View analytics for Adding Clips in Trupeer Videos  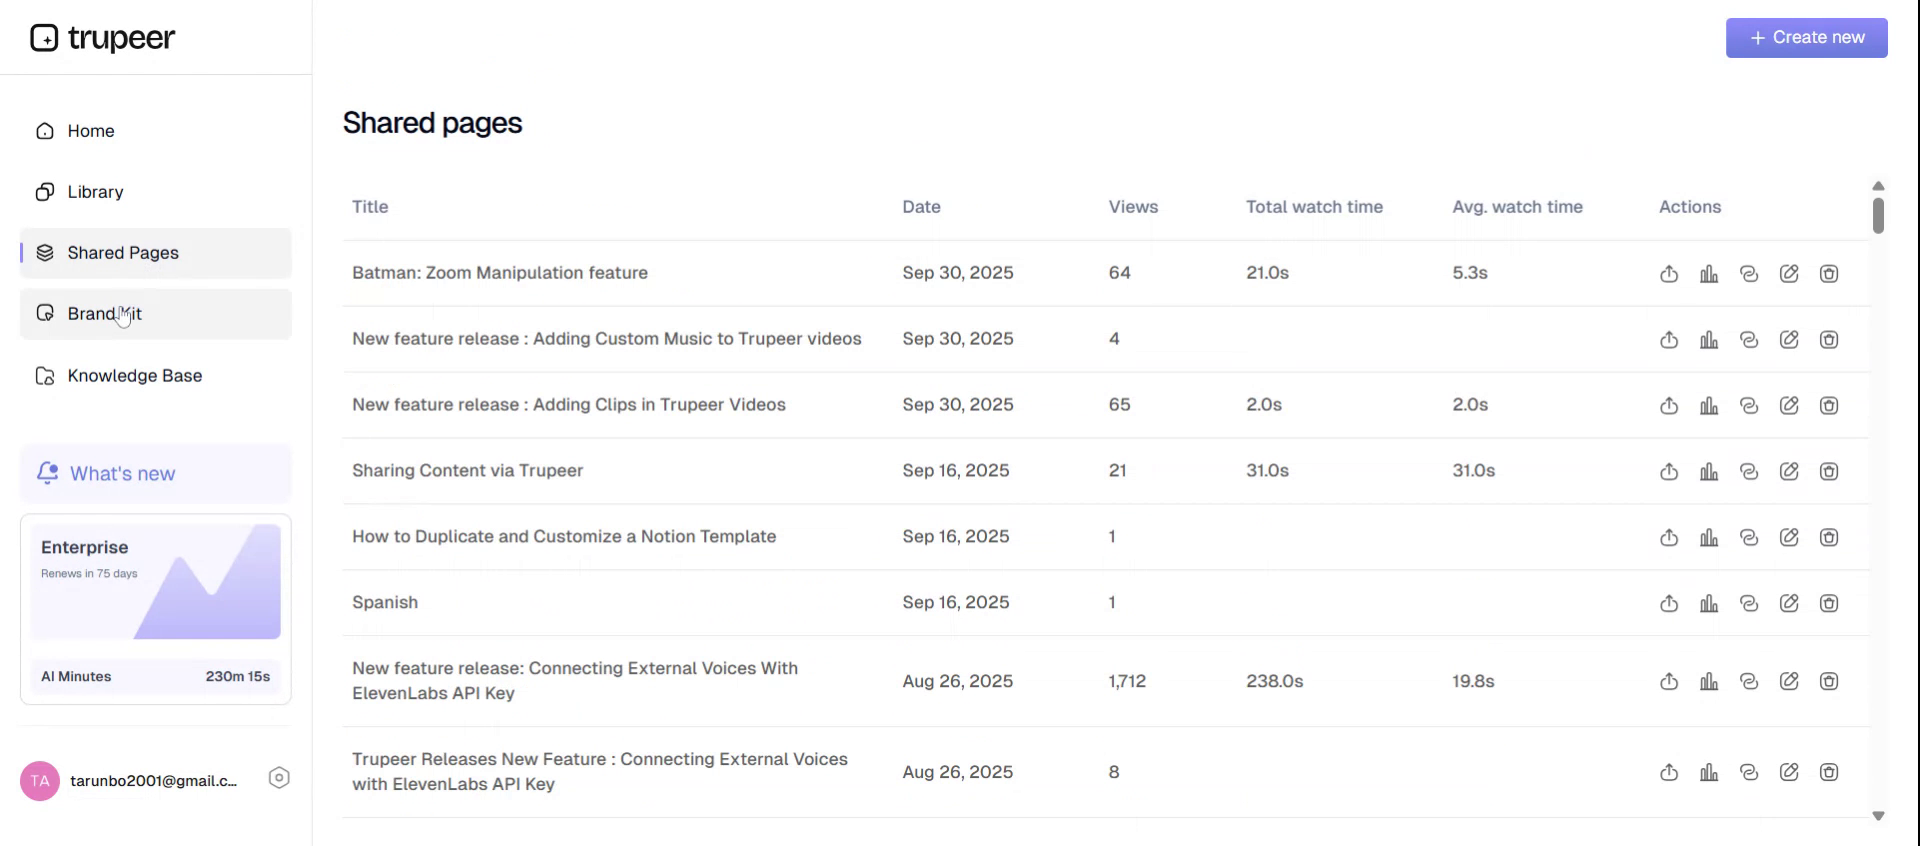pos(1709,406)
